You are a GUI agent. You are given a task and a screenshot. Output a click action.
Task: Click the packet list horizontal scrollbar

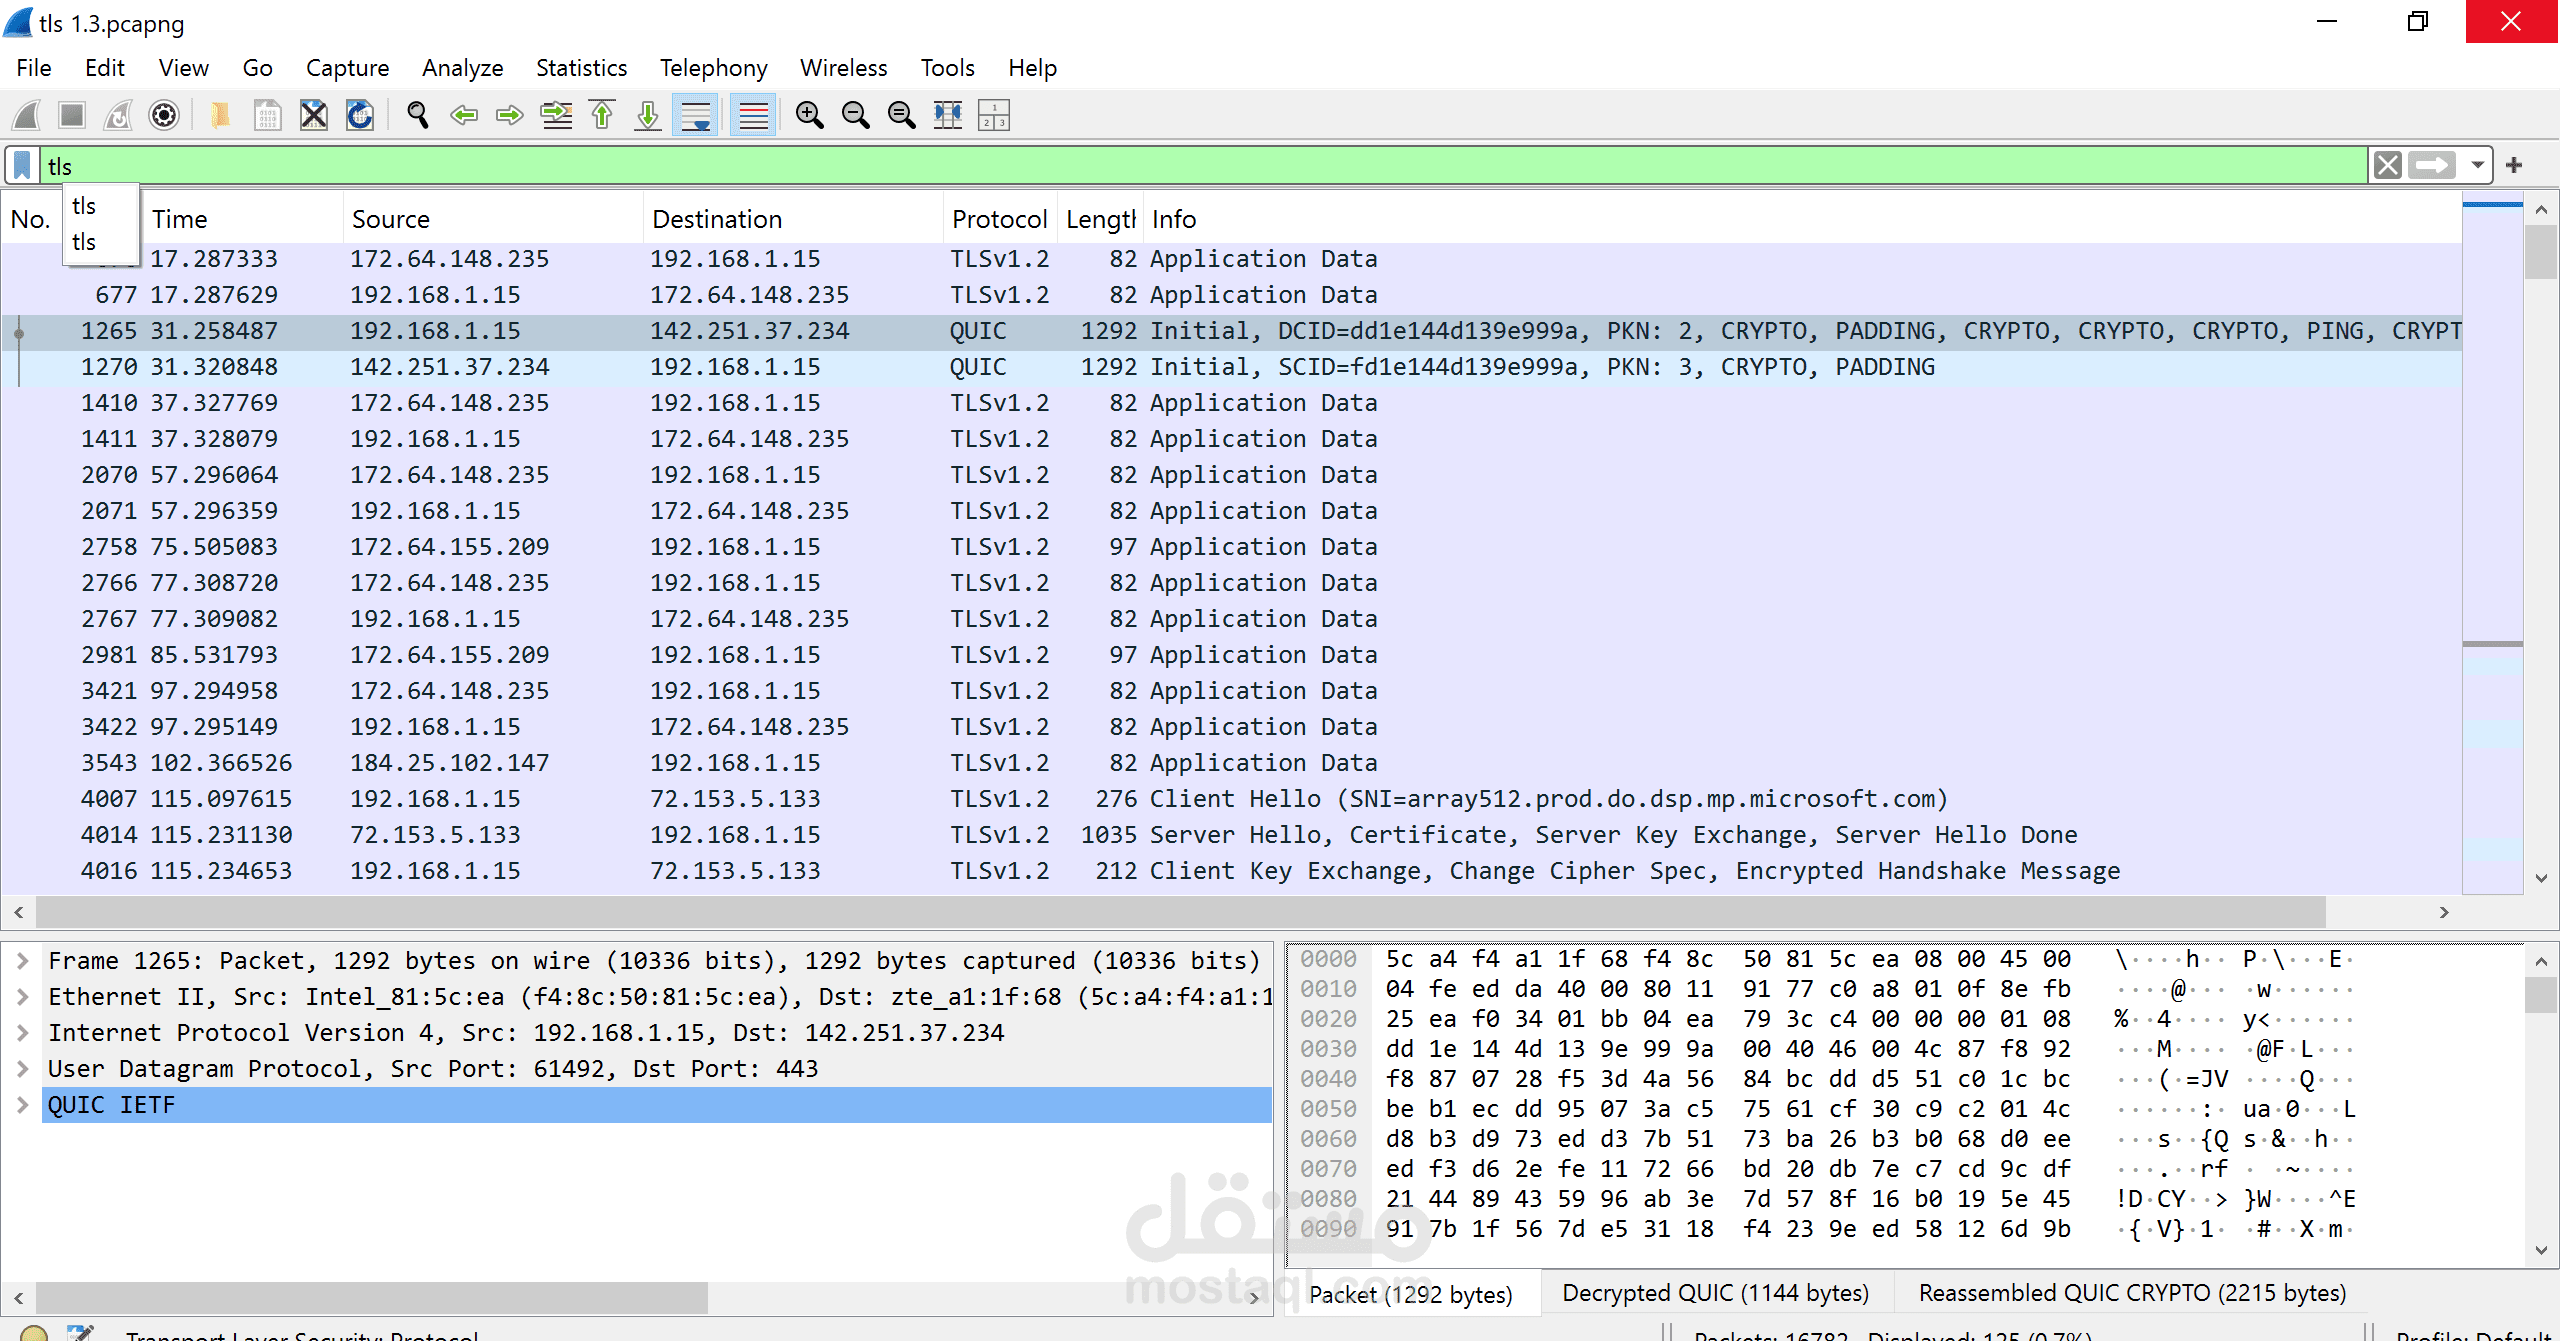1180,912
